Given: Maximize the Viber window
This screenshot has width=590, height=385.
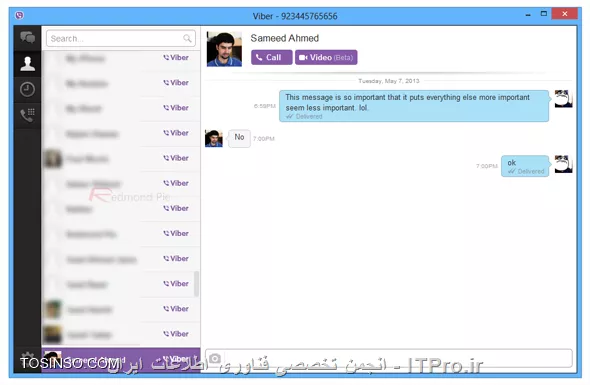Looking at the screenshot, I should pyautogui.click(x=544, y=14).
